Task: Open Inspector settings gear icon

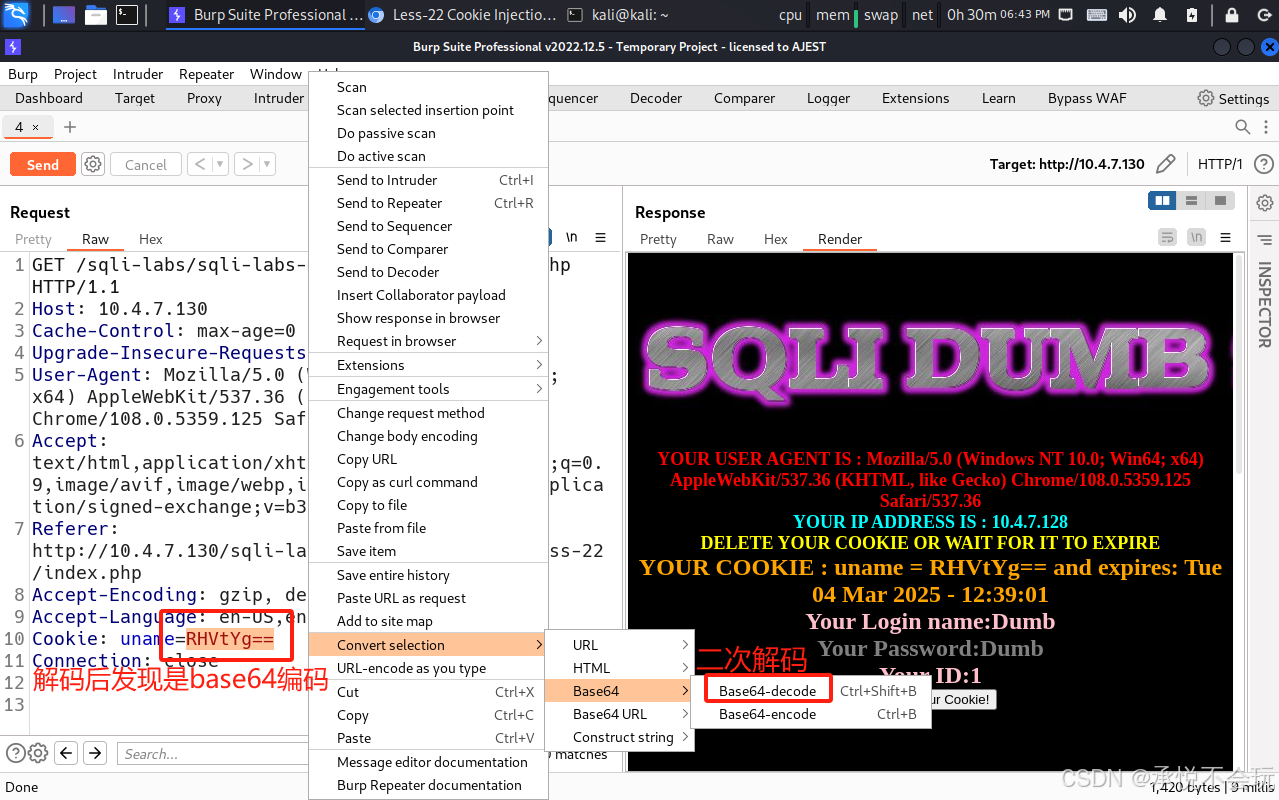Action: click(x=1265, y=203)
